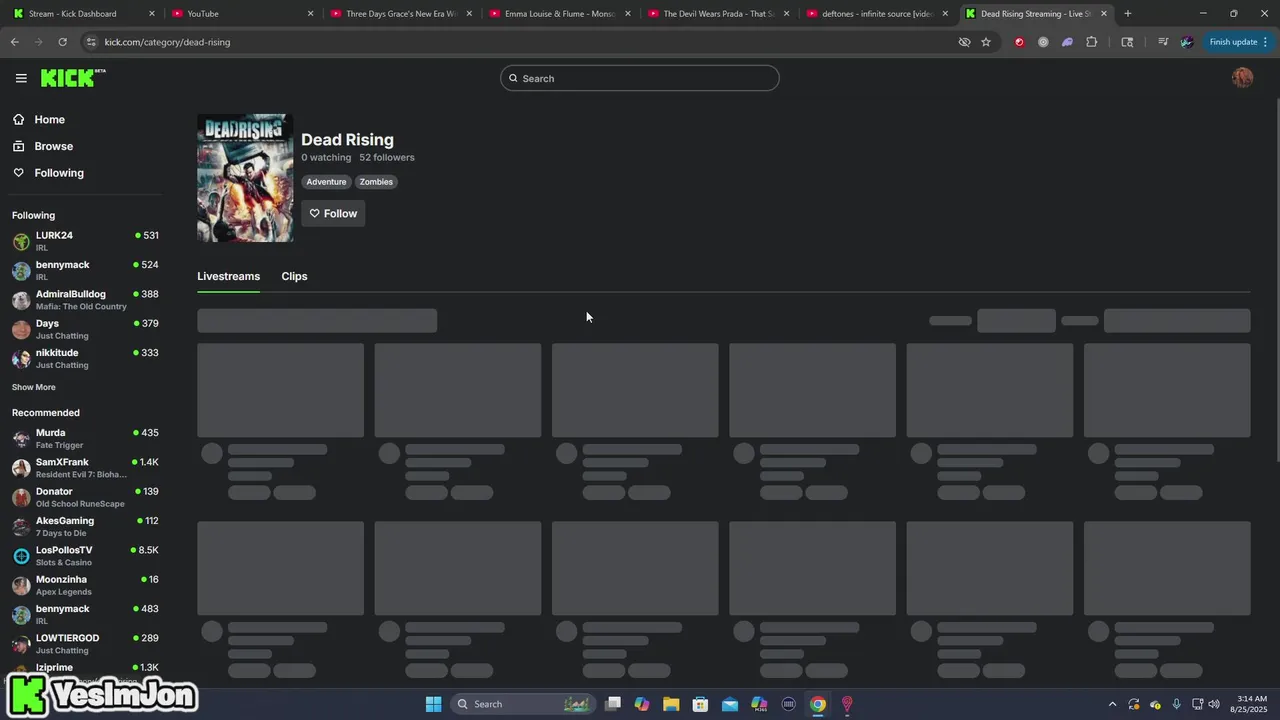The height and width of the screenshot is (720, 1280).
Task: Open Days channel in Following list
Action: [x=85, y=329]
